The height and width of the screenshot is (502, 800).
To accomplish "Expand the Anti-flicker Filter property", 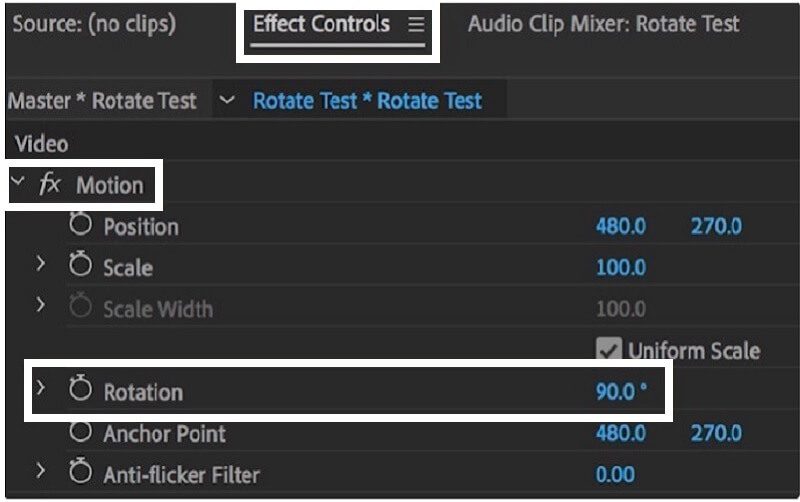I will tap(41, 471).
